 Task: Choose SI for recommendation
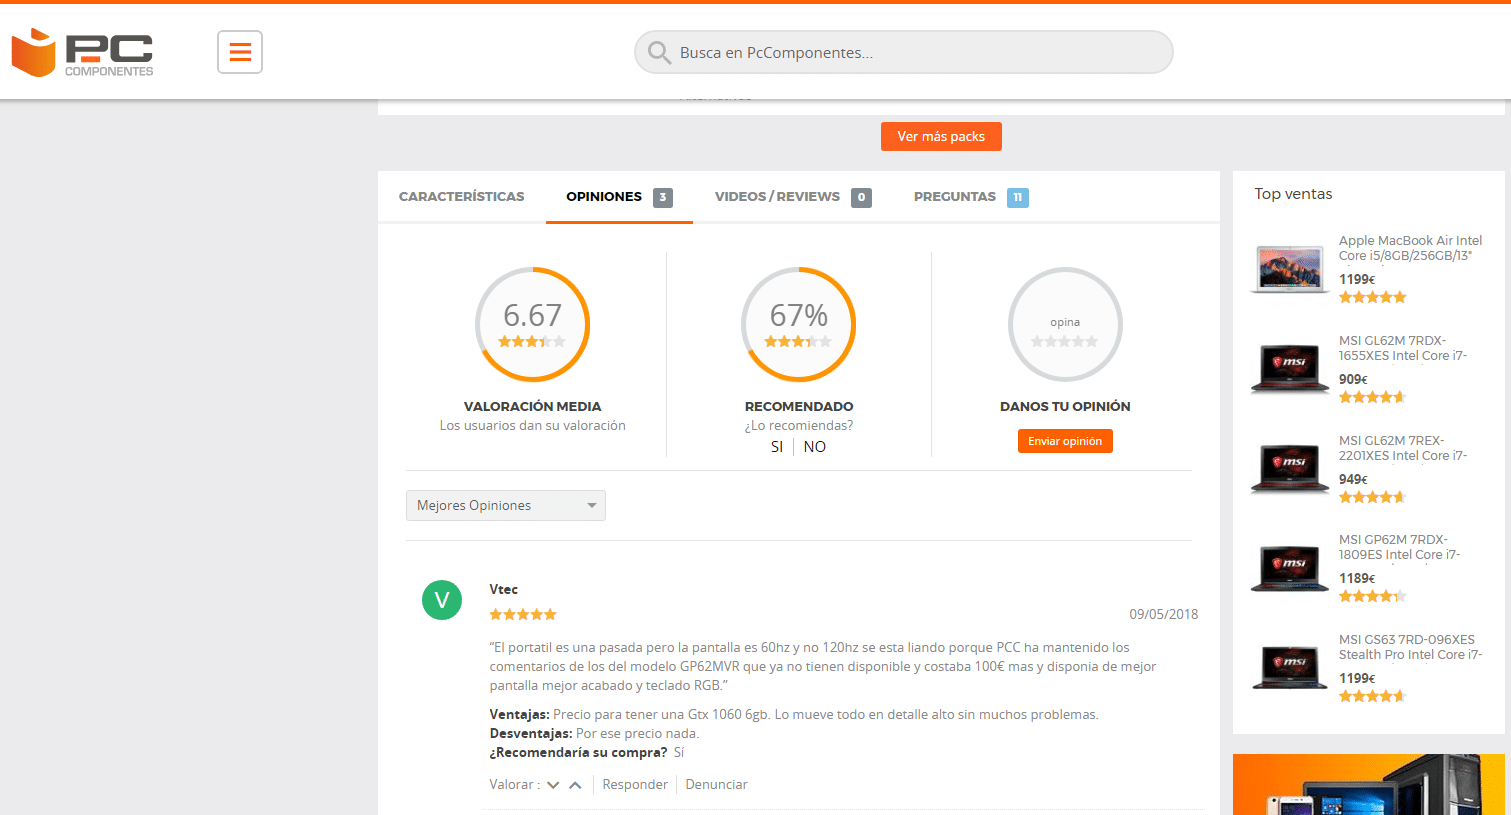(x=777, y=447)
